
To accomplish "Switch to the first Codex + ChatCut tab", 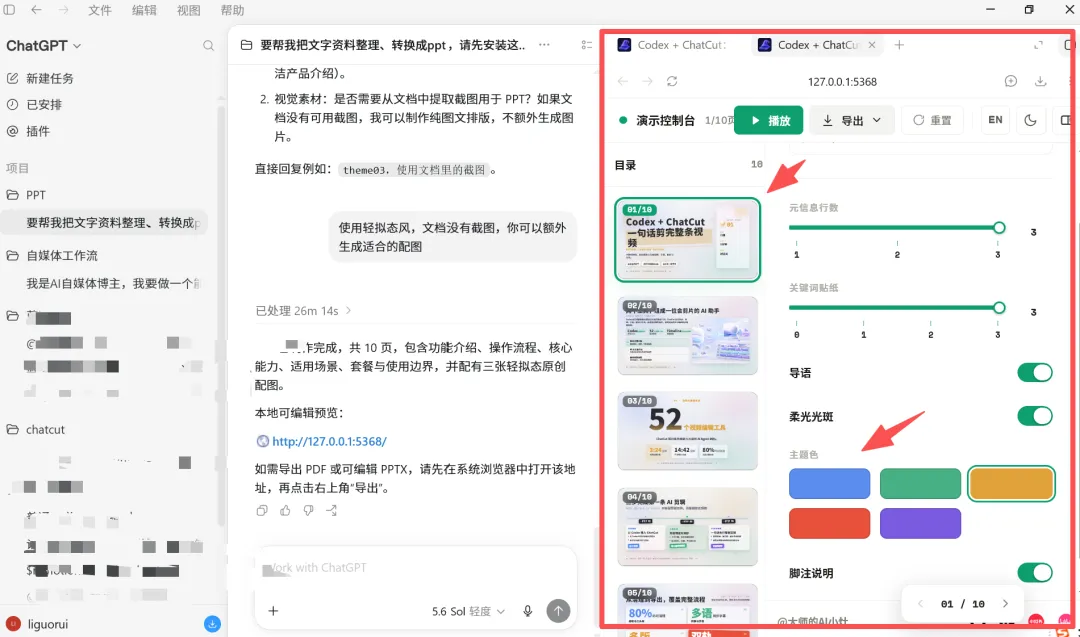I will pos(674,45).
